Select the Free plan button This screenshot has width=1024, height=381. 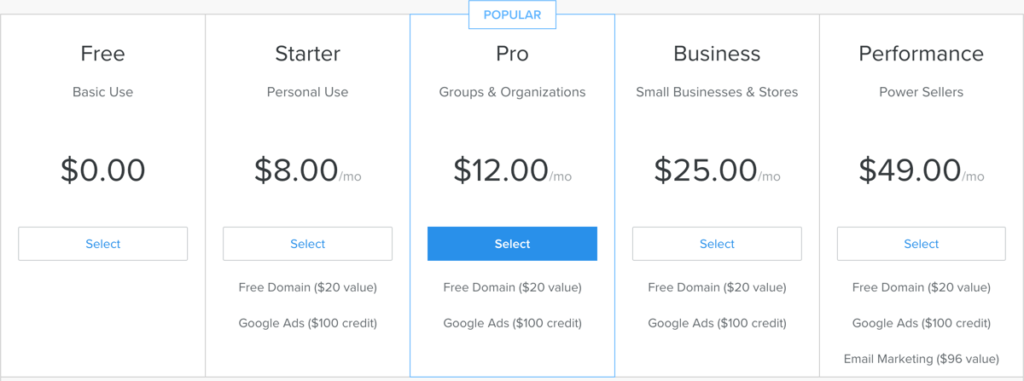tap(103, 244)
